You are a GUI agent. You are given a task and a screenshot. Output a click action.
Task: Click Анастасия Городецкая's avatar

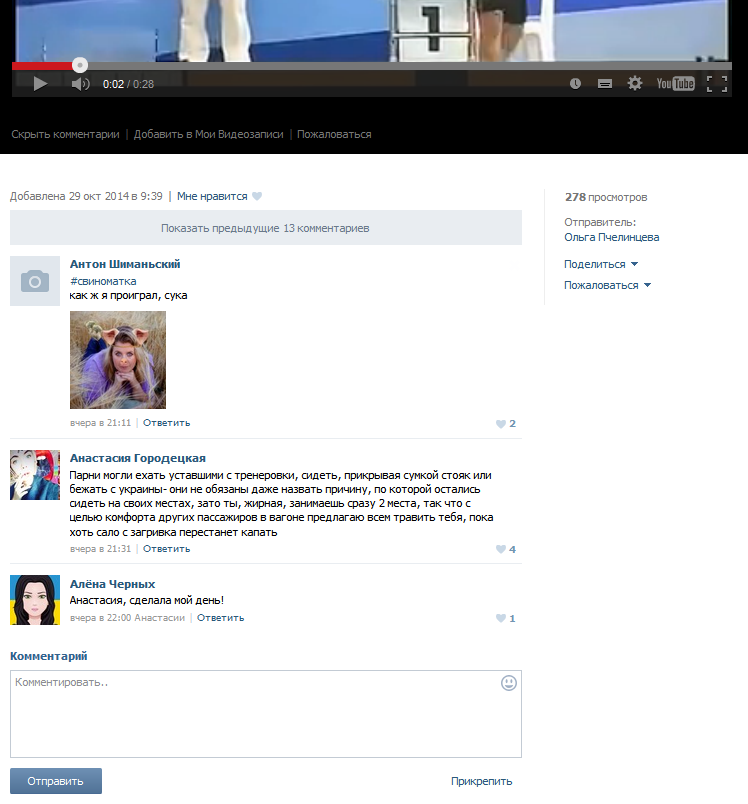click(x=35, y=475)
